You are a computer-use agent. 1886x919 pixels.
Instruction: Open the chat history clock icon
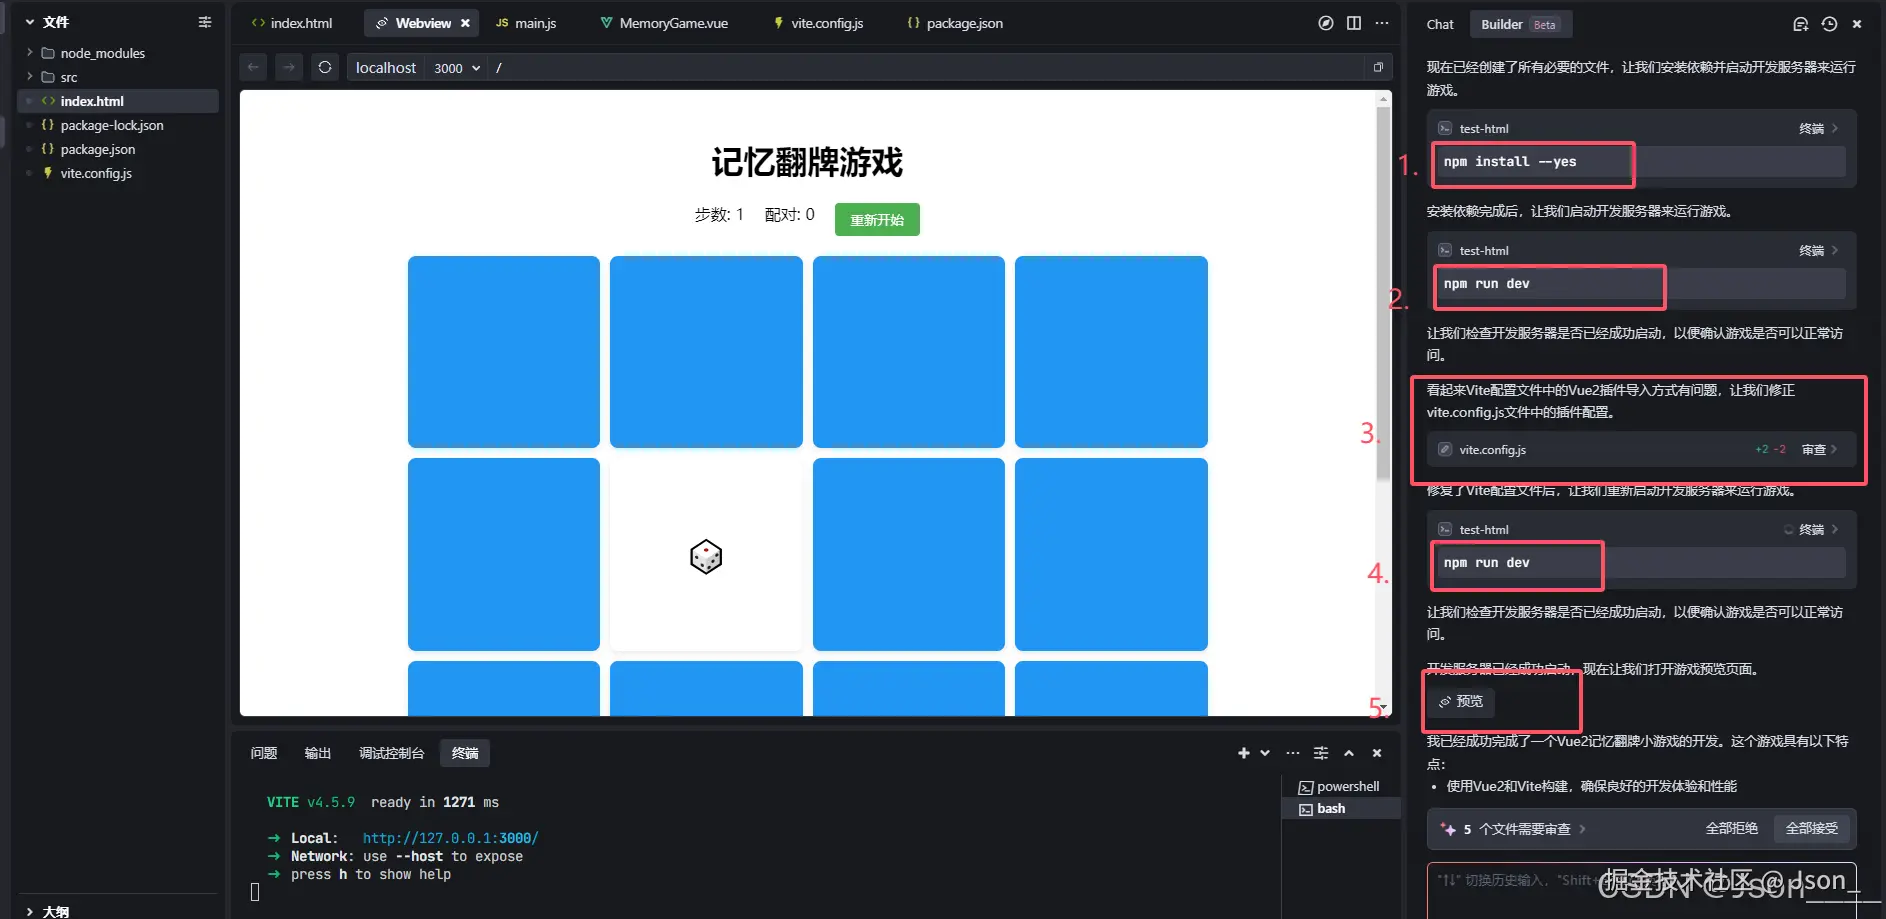(x=1829, y=24)
